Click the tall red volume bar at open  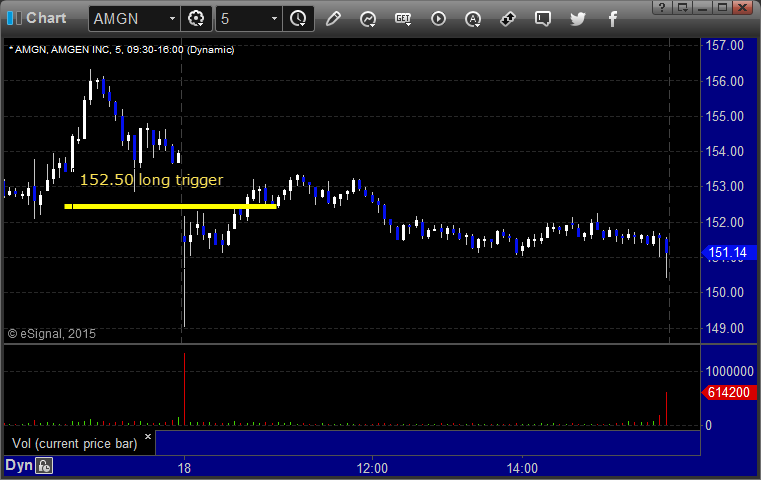pos(184,389)
